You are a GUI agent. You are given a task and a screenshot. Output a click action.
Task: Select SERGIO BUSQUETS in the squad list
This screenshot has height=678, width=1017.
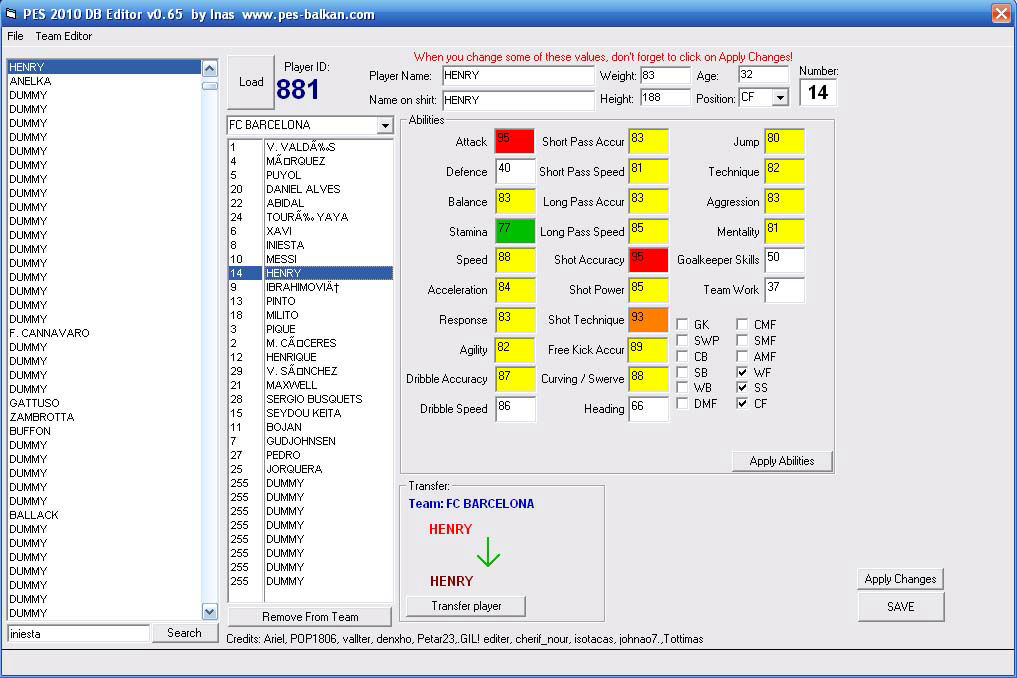[311, 399]
